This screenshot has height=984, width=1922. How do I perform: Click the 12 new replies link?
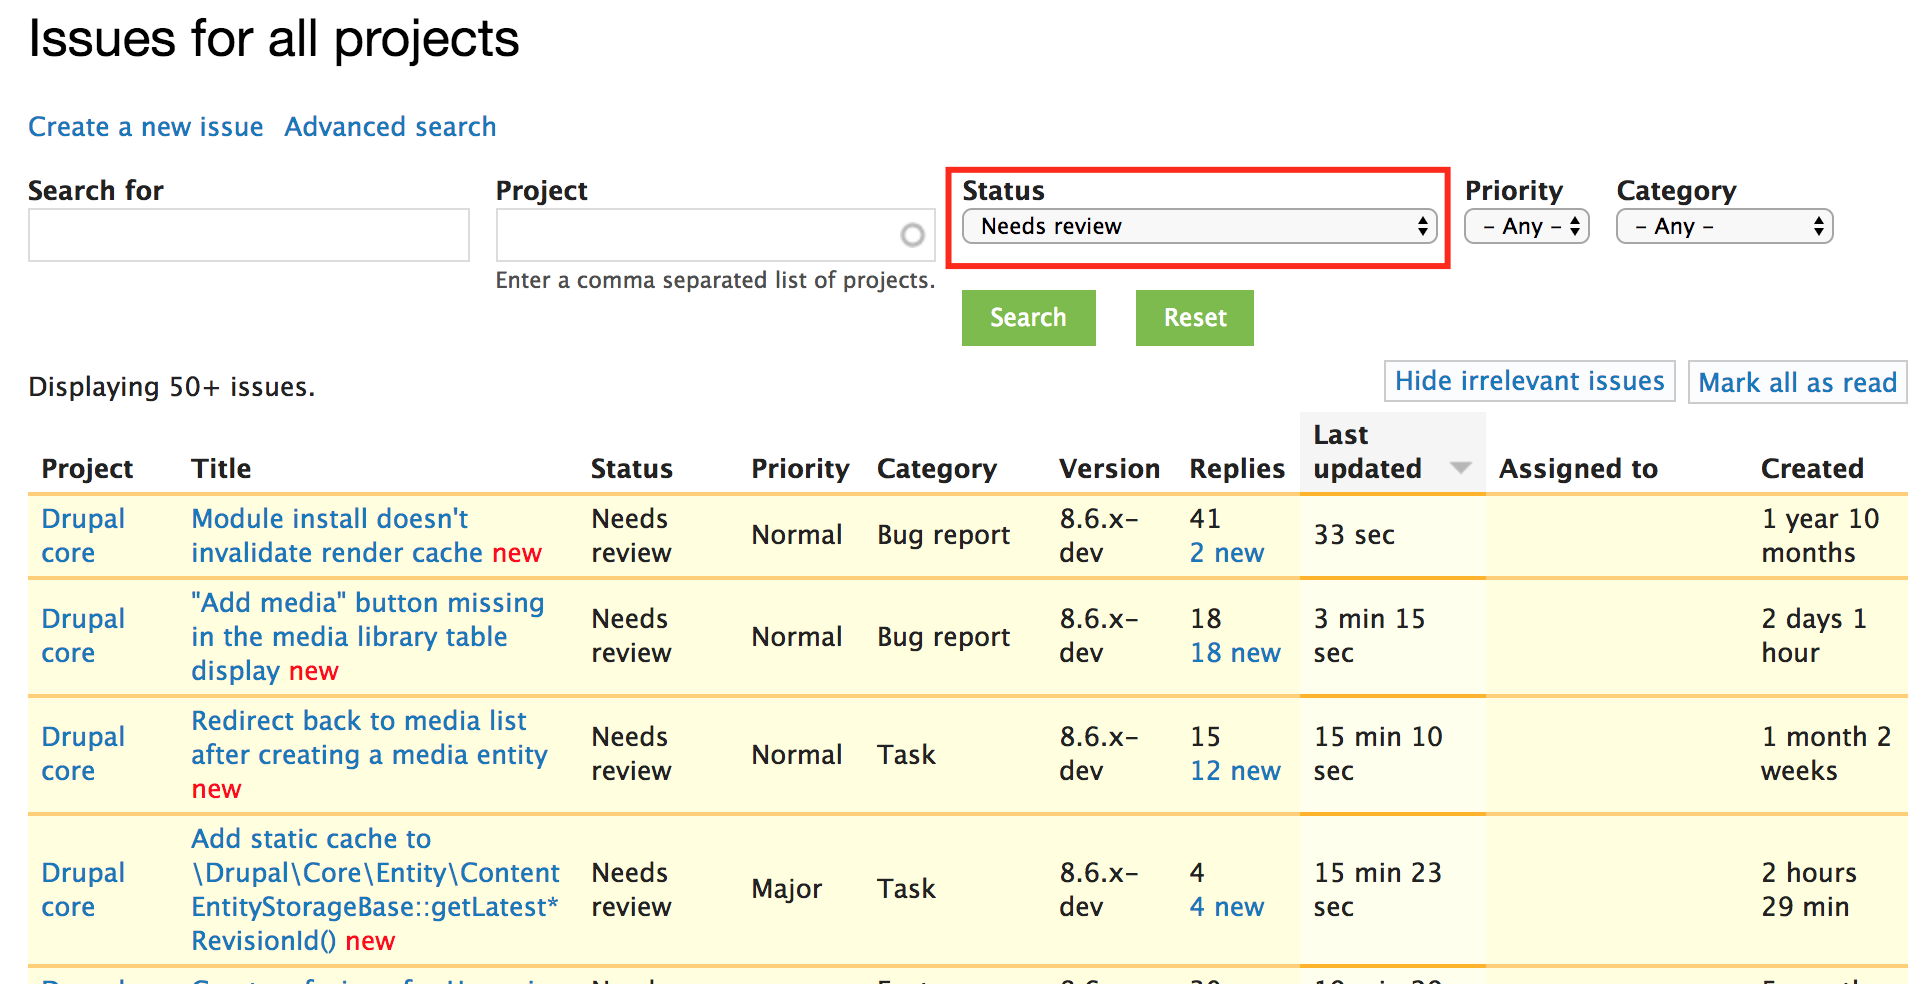tap(1235, 771)
